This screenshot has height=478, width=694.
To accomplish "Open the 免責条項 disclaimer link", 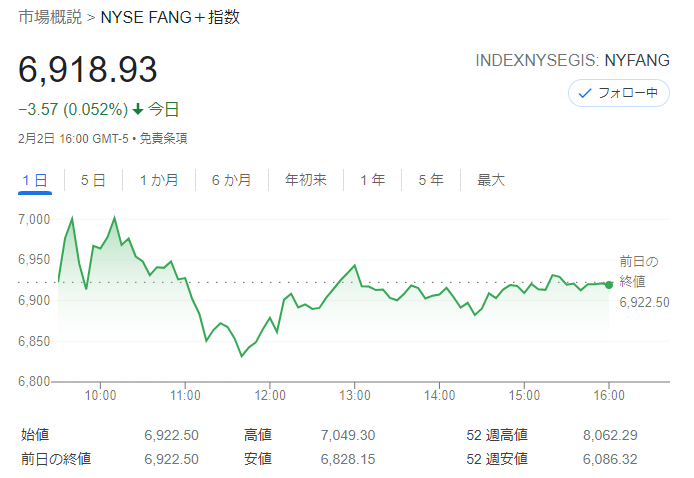I will [x=164, y=139].
